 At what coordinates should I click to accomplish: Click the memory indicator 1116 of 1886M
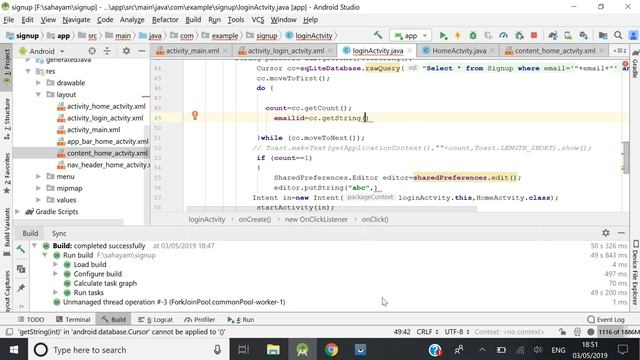point(618,332)
